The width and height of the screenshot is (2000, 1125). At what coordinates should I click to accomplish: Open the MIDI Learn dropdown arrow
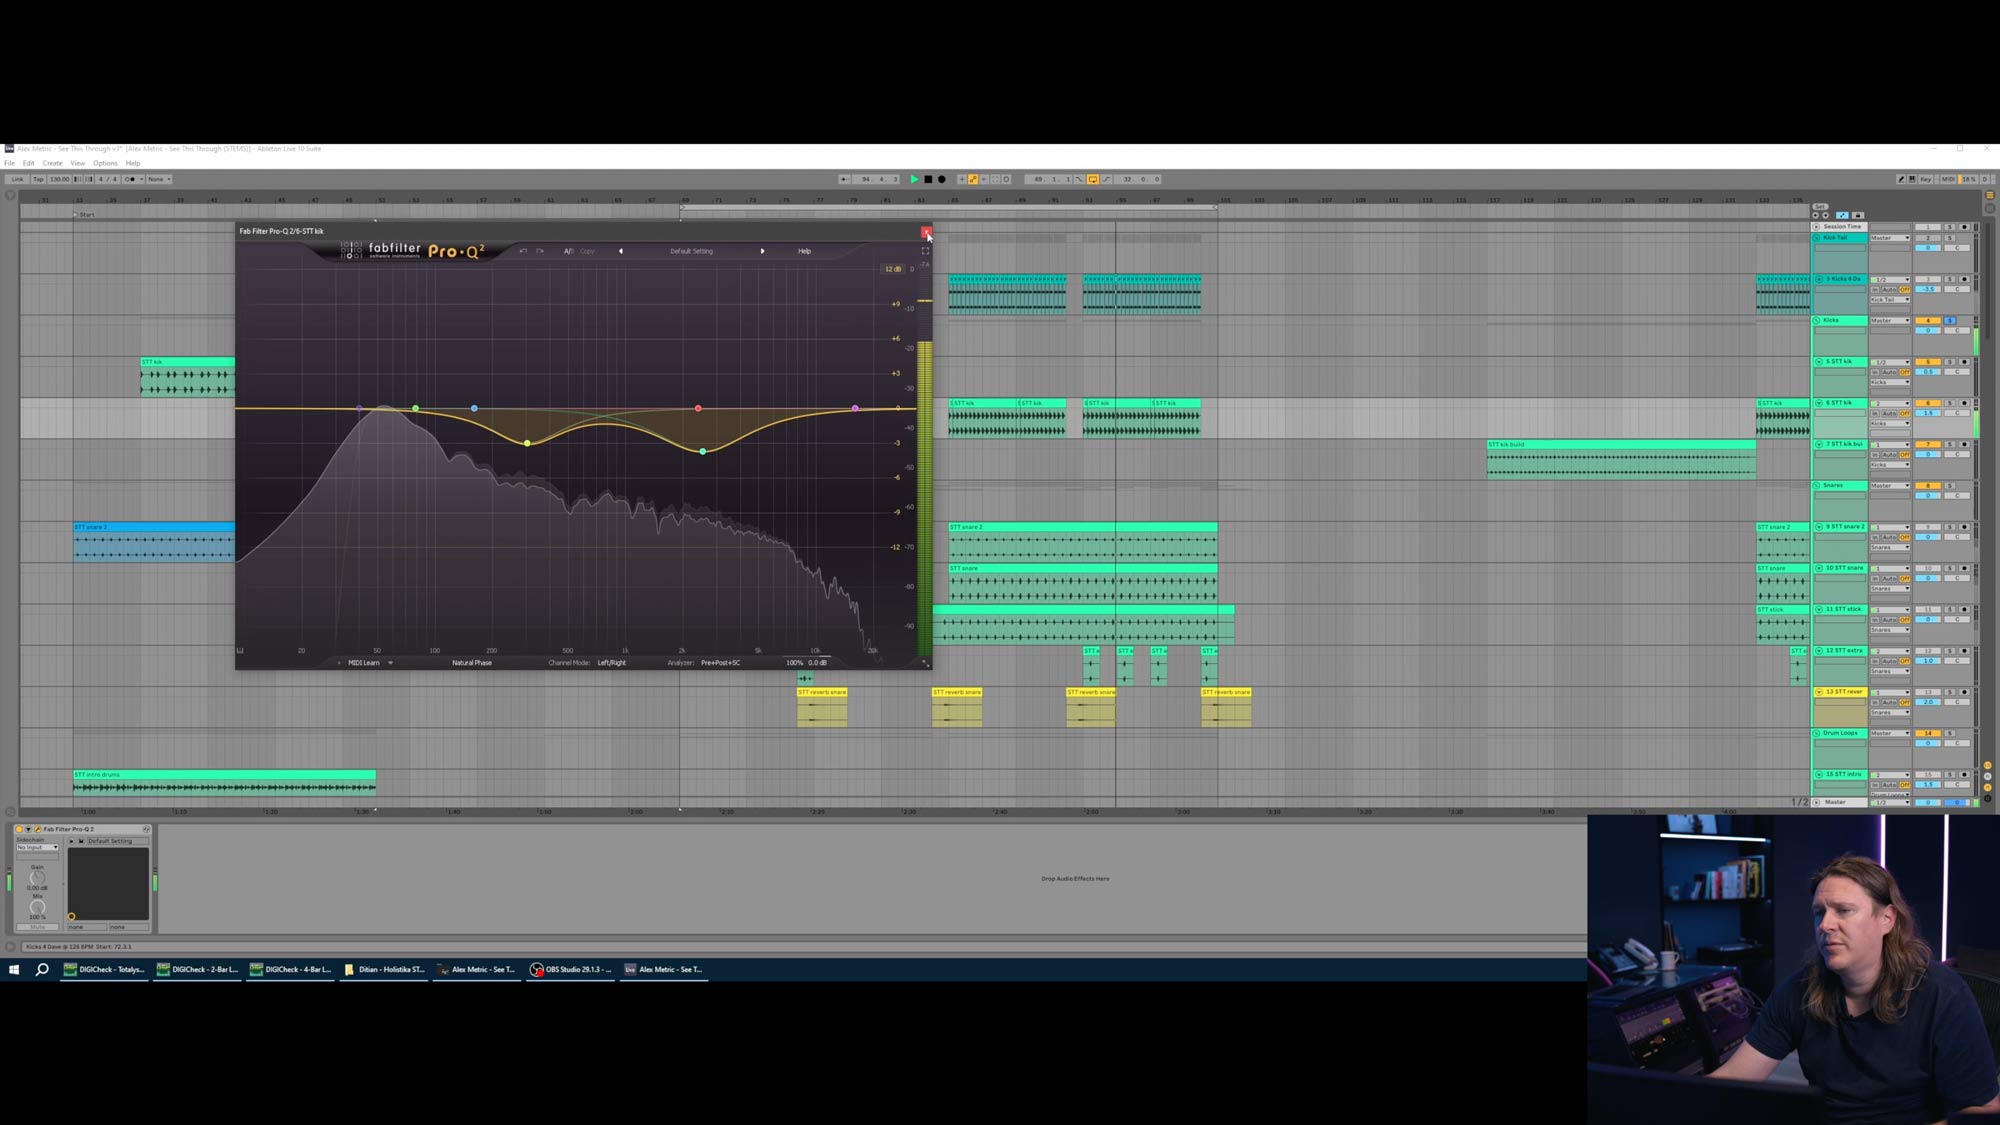pos(390,663)
